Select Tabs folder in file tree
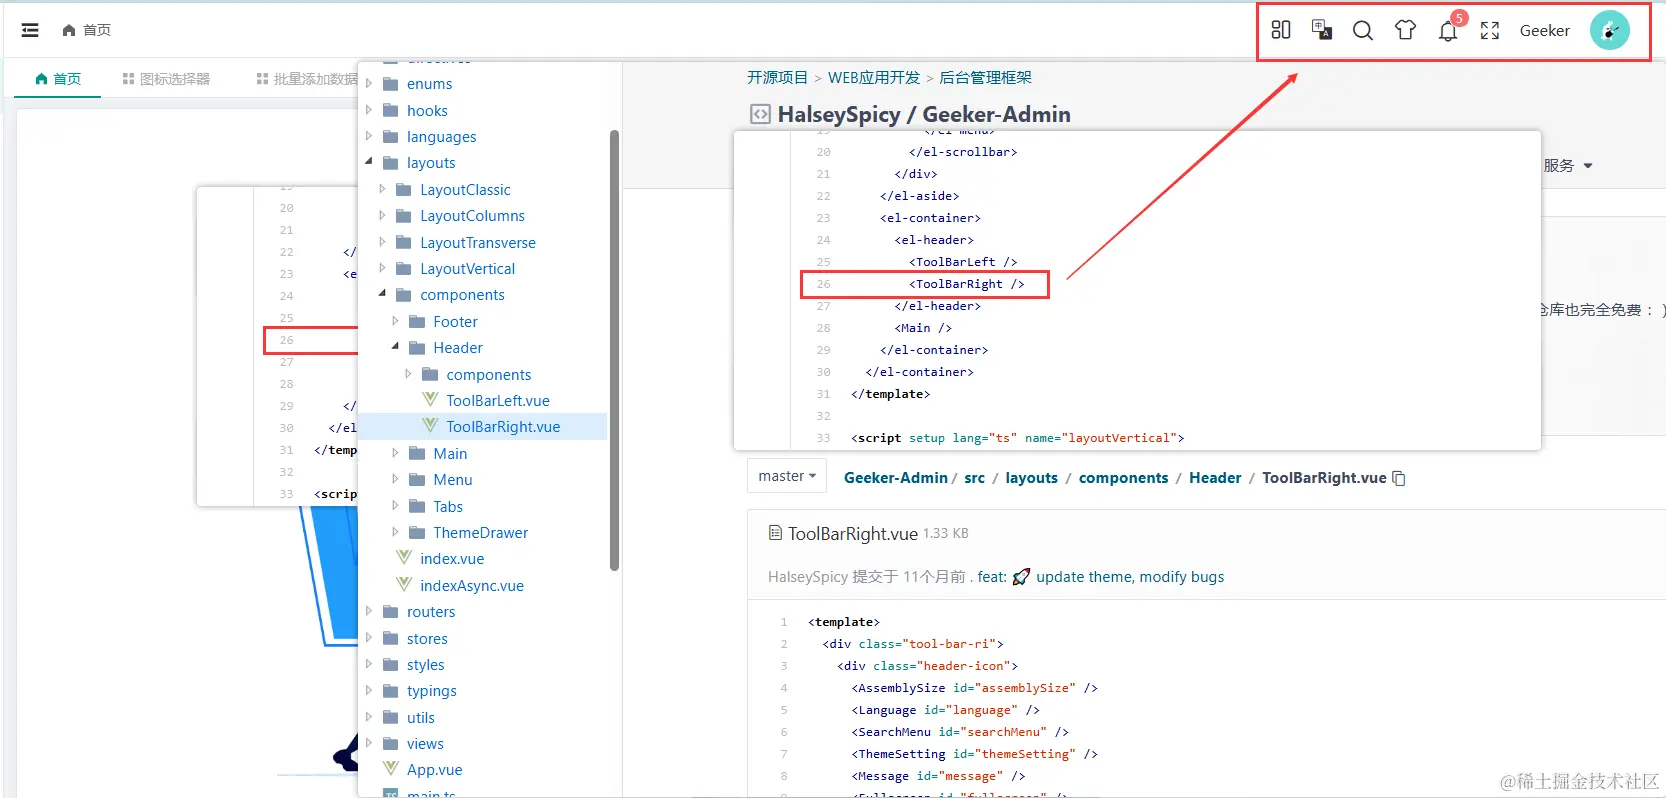 tap(448, 506)
